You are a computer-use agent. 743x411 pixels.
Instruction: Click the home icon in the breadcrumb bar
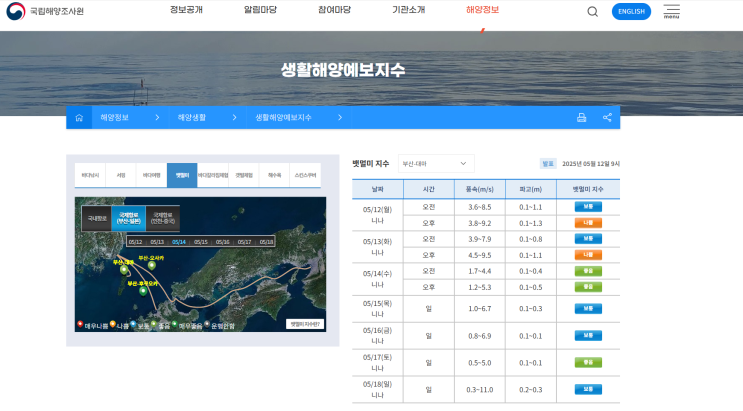click(78, 118)
